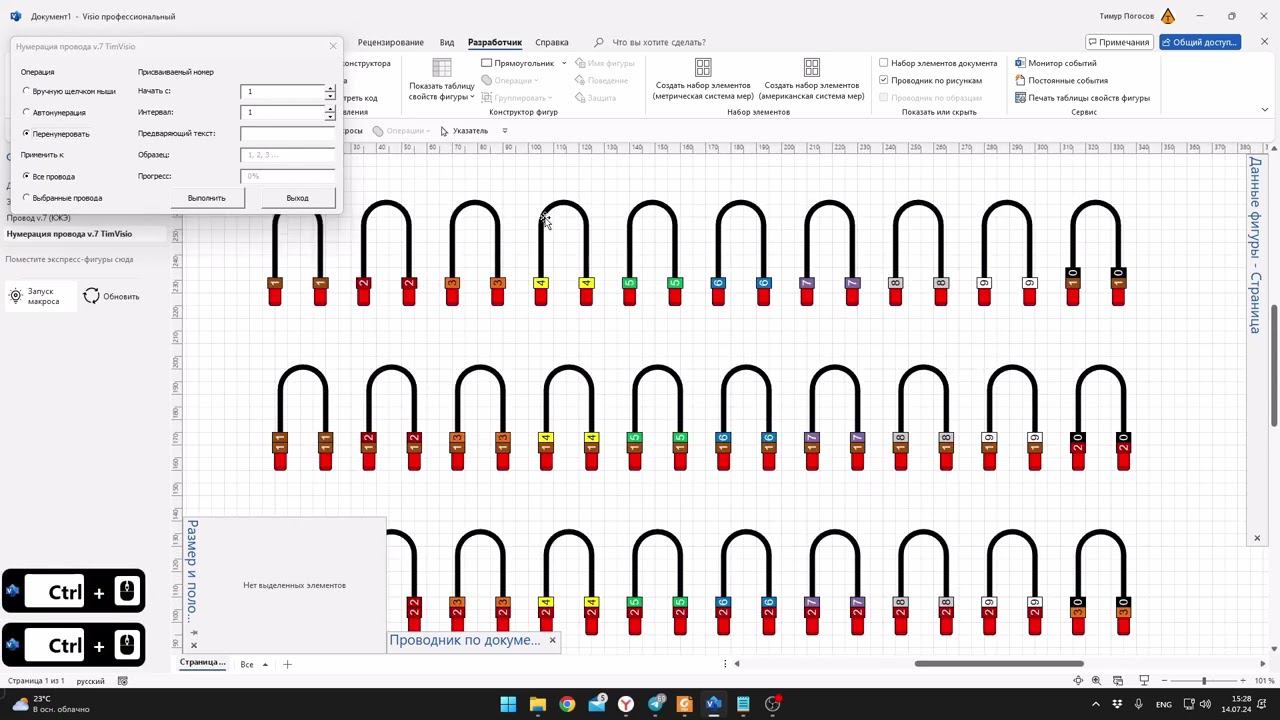Screen dimensions: 1280x720
Task: Uncheck Проводник по рисункам checkbox
Action: 884,80
